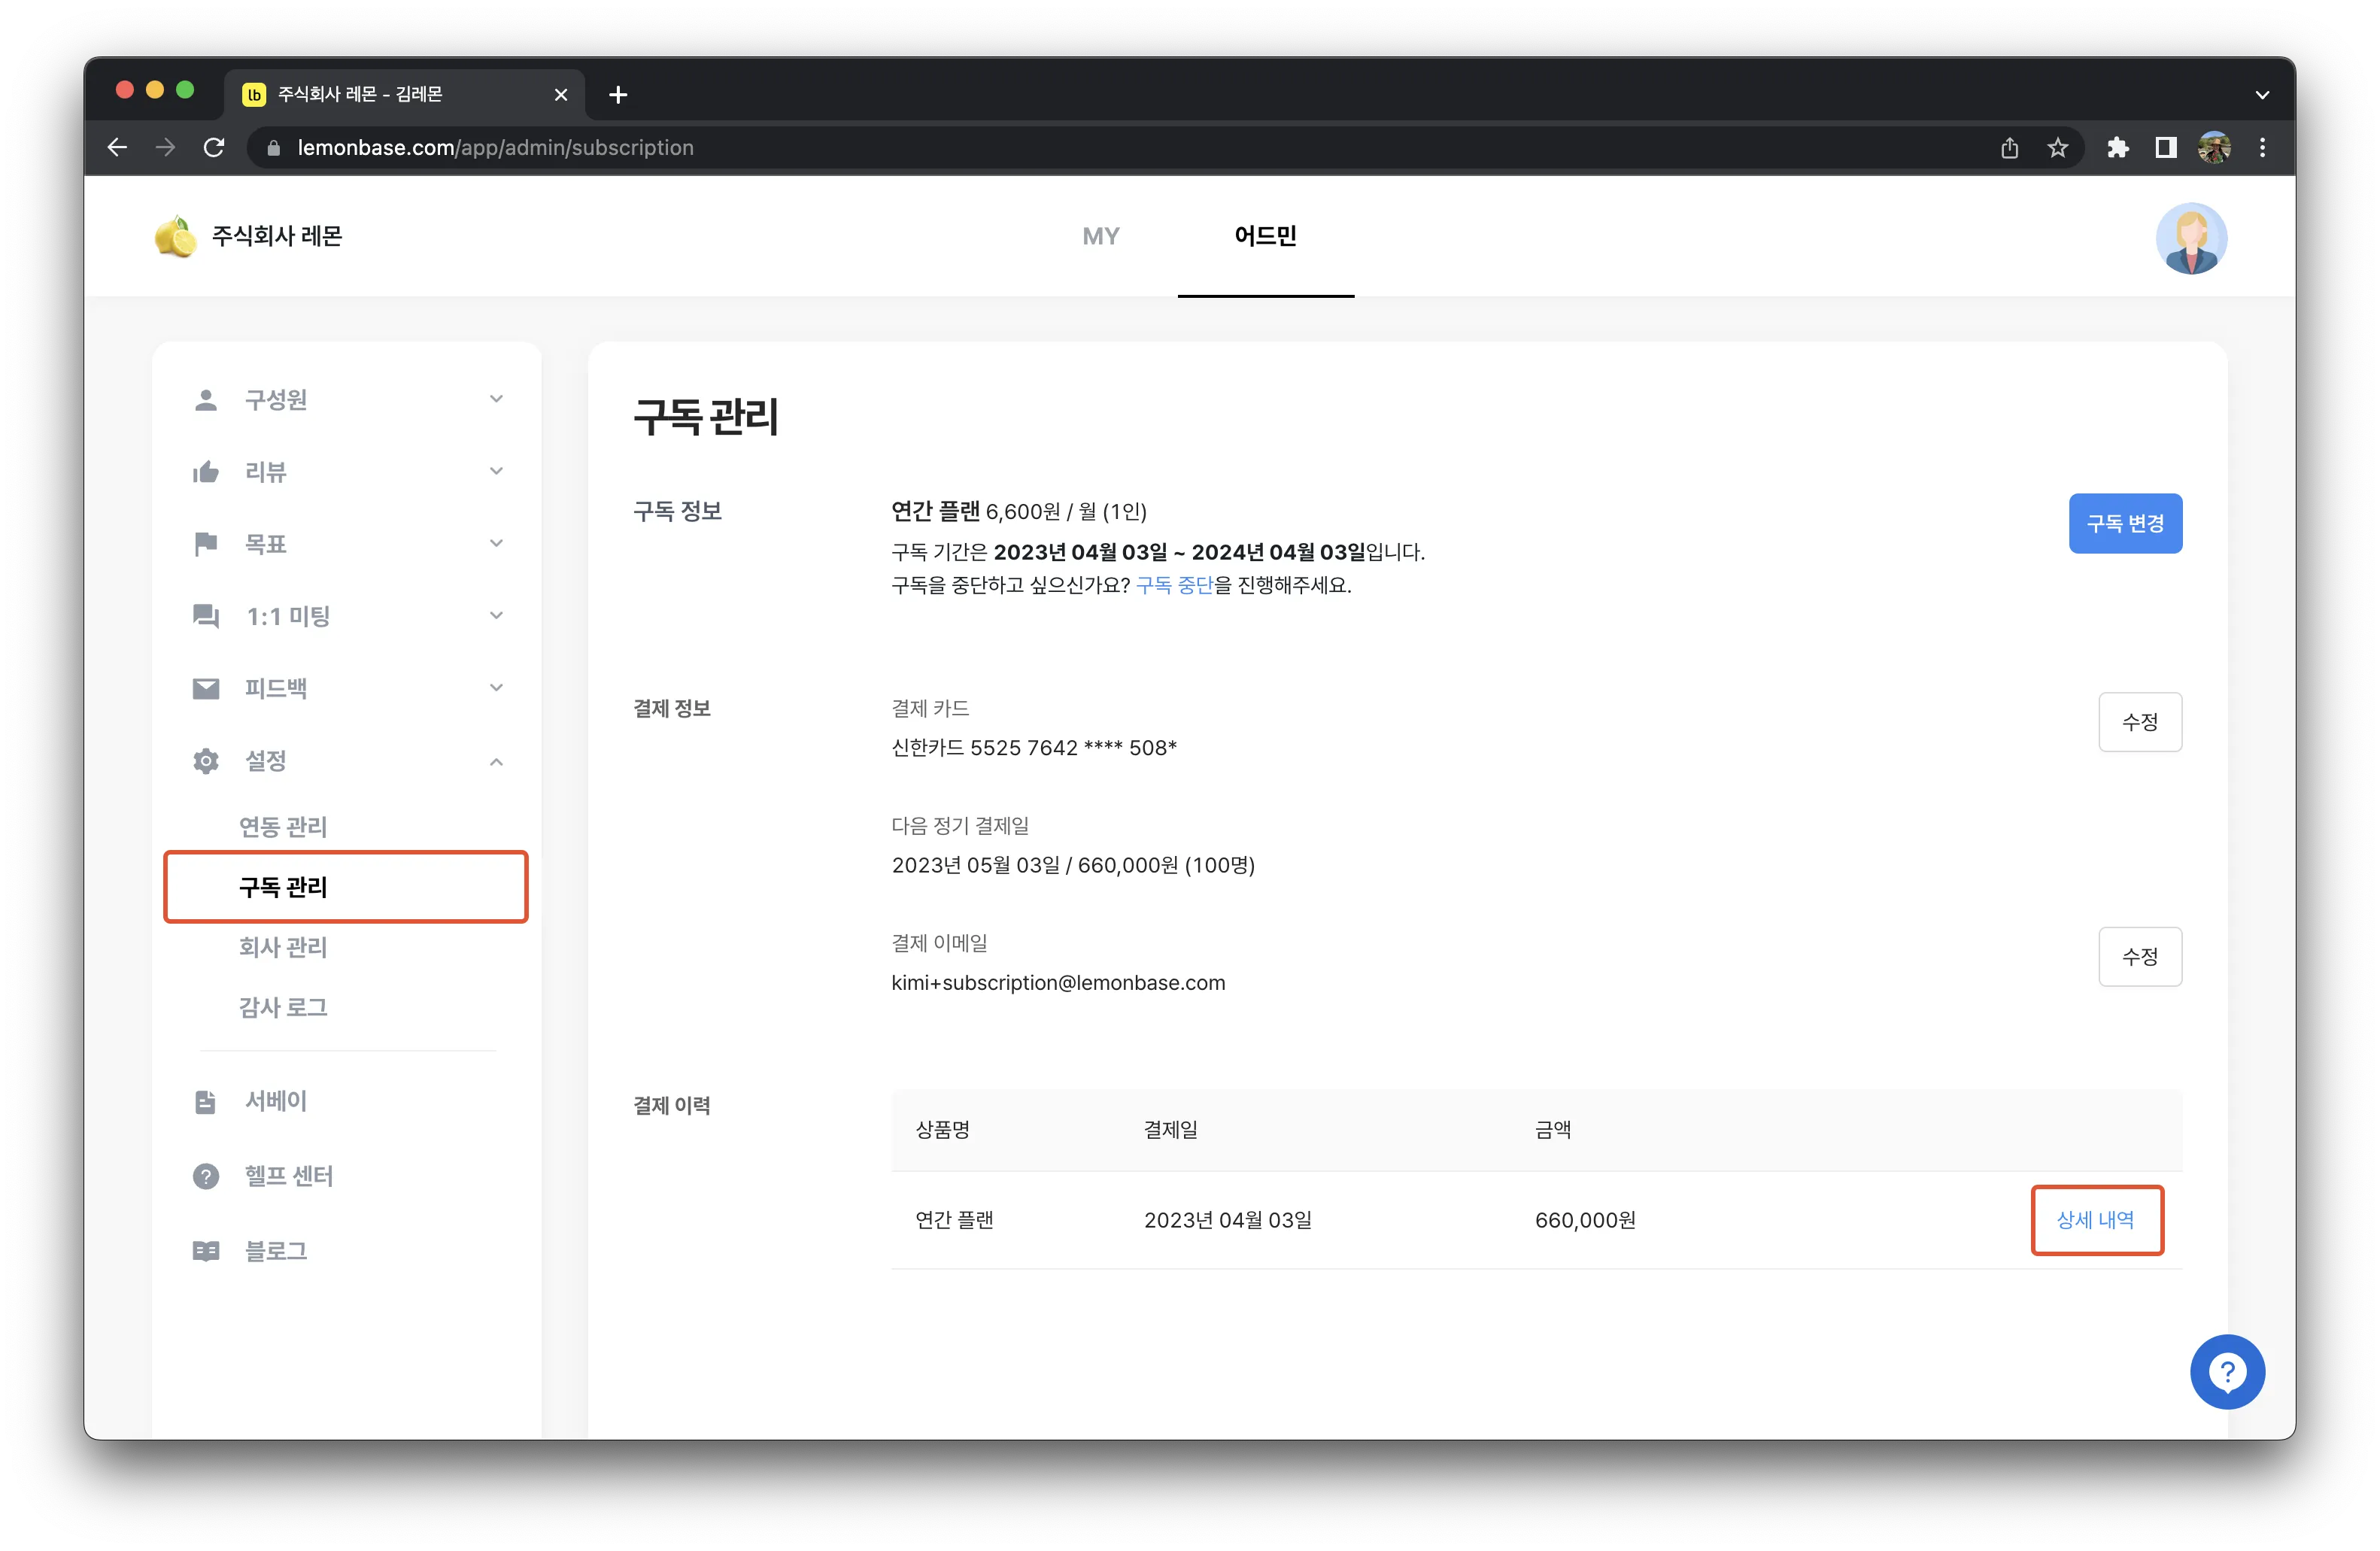The width and height of the screenshot is (2380, 1551).
Task: Collapse the 설정 sidebar section
Action: click(x=346, y=761)
